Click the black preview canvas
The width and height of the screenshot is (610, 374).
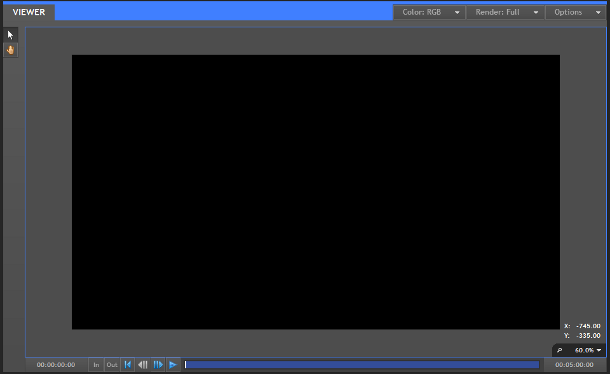click(x=316, y=192)
